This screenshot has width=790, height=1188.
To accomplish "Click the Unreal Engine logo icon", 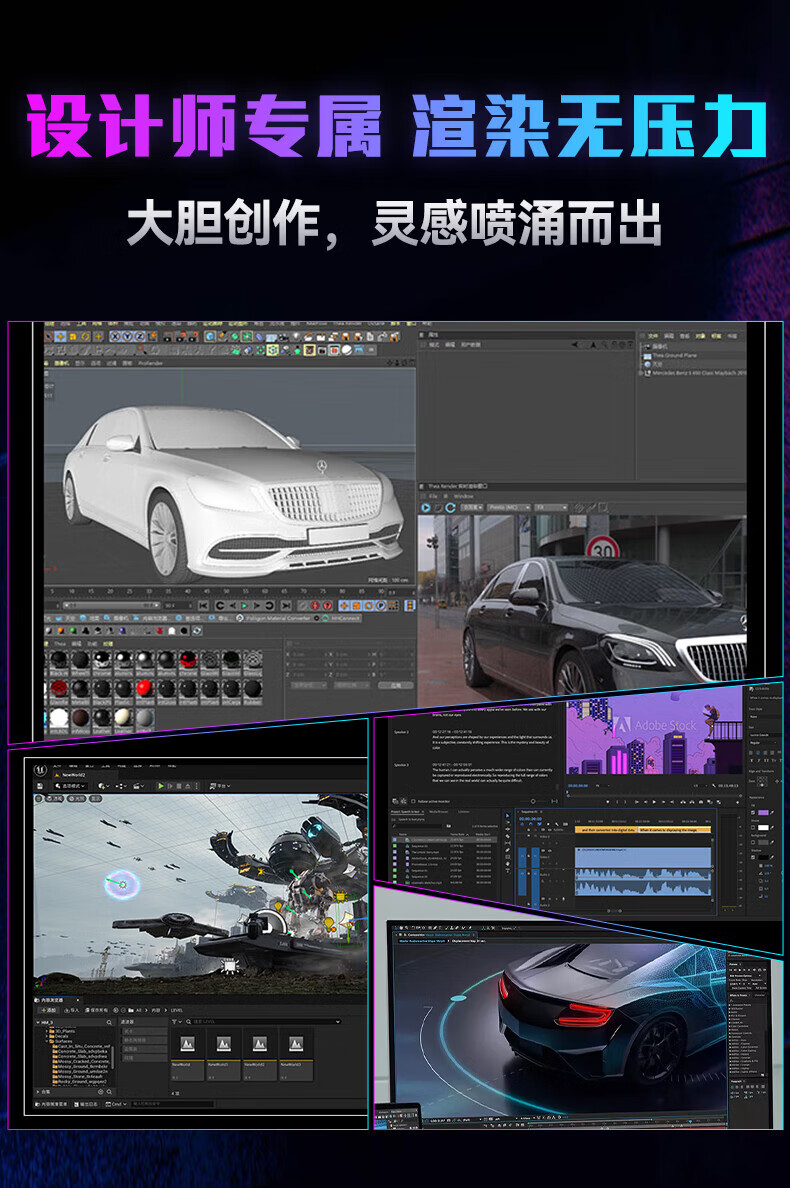I will tap(40, 770).
